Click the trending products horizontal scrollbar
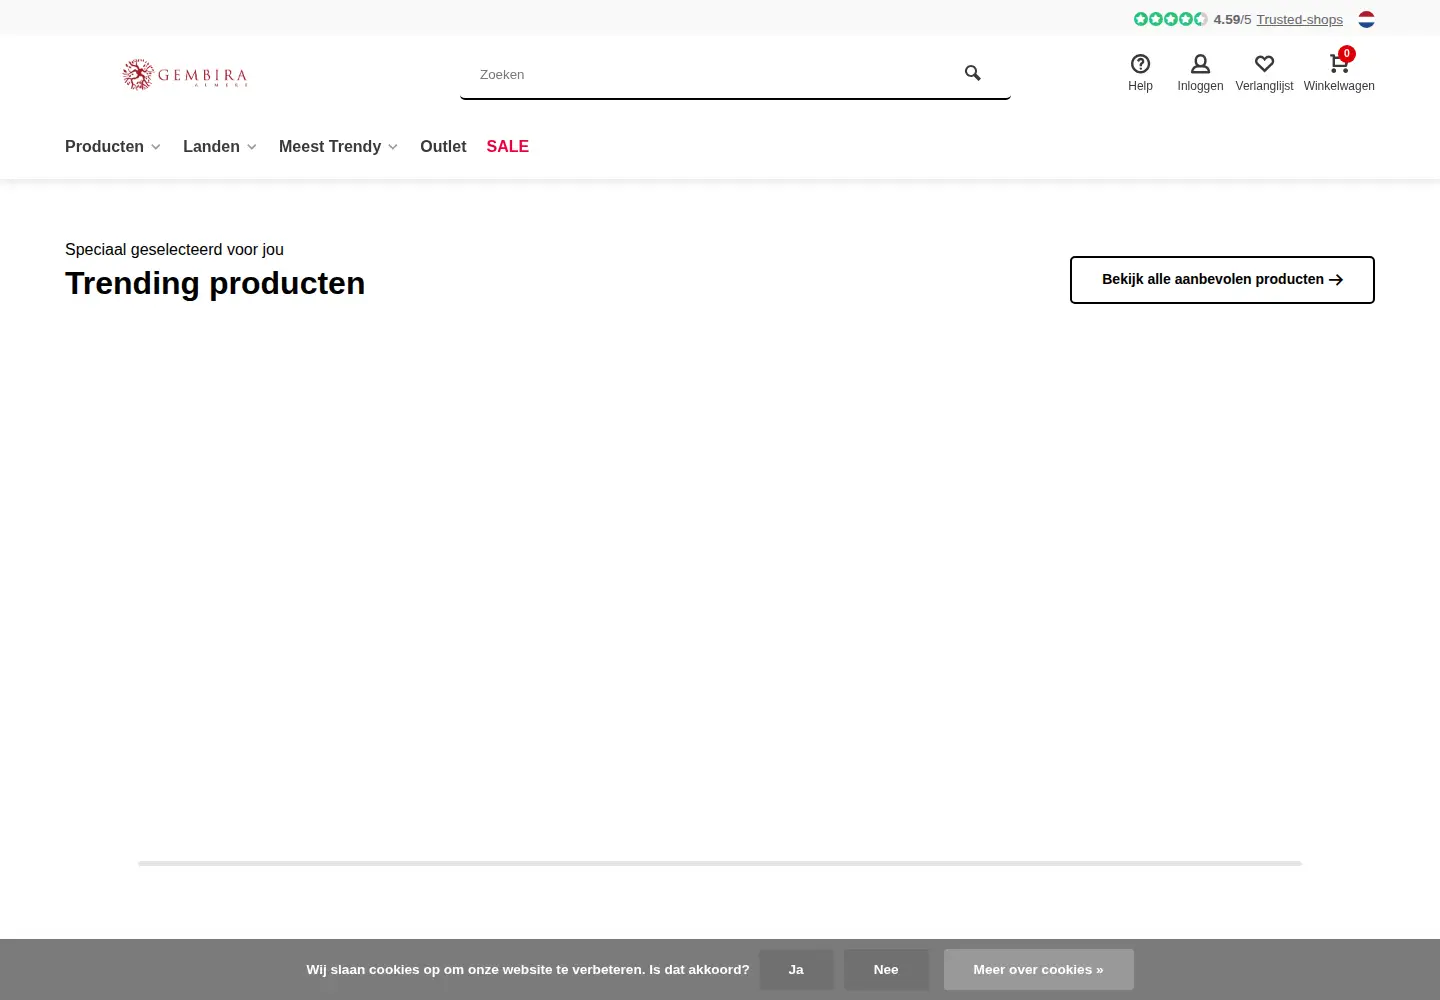The width and height of the screenshot is (1440, 1000). click(720, 863)
